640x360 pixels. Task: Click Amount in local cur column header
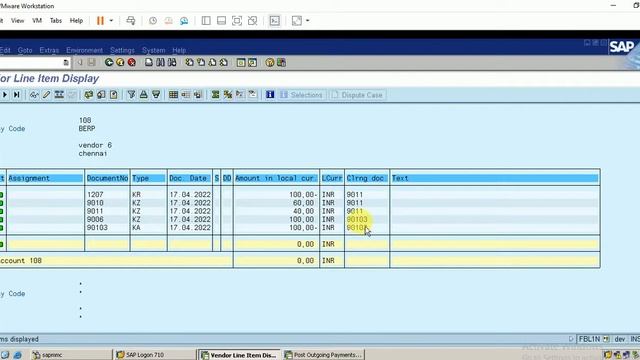coord(276,178)
